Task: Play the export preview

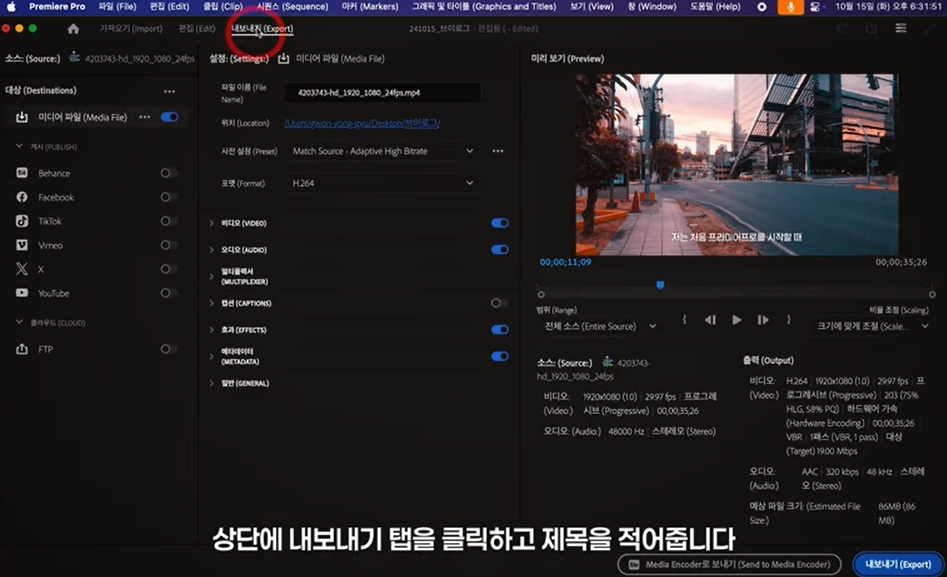Action: [x=737, y=320]
